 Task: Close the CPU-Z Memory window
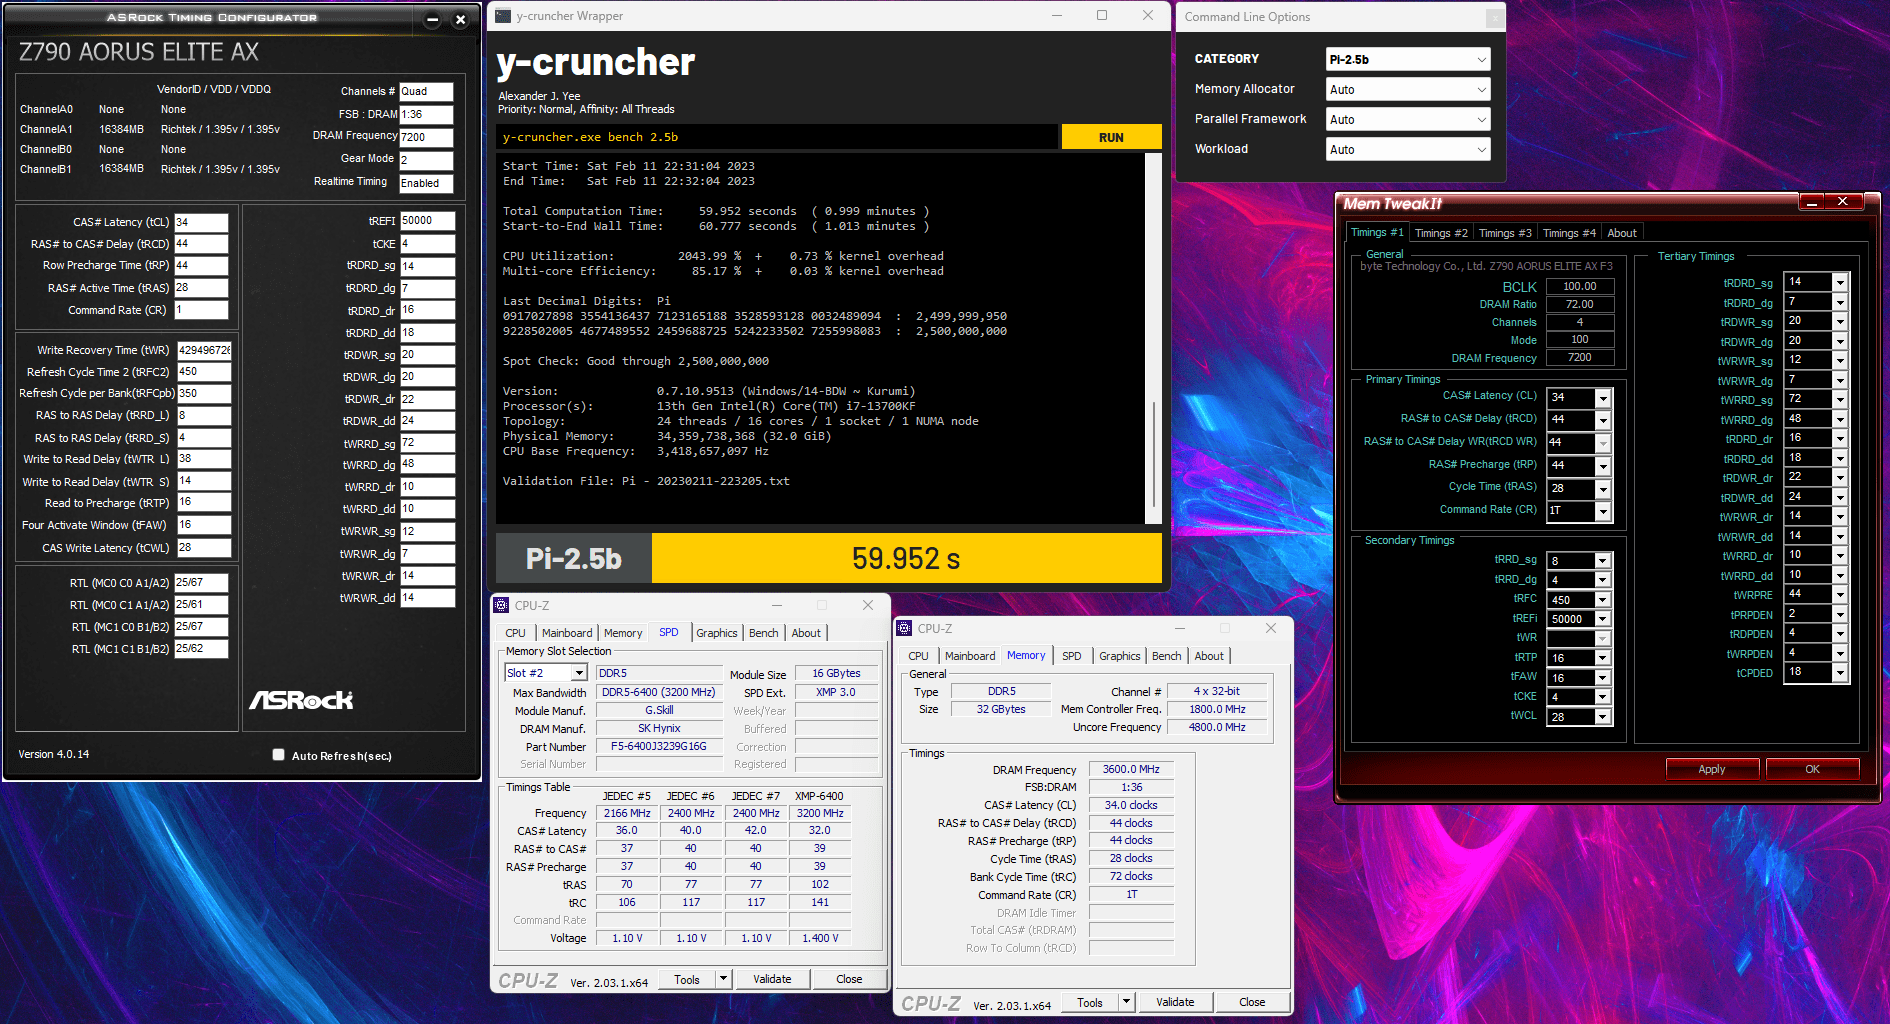tap(1271, 628)
